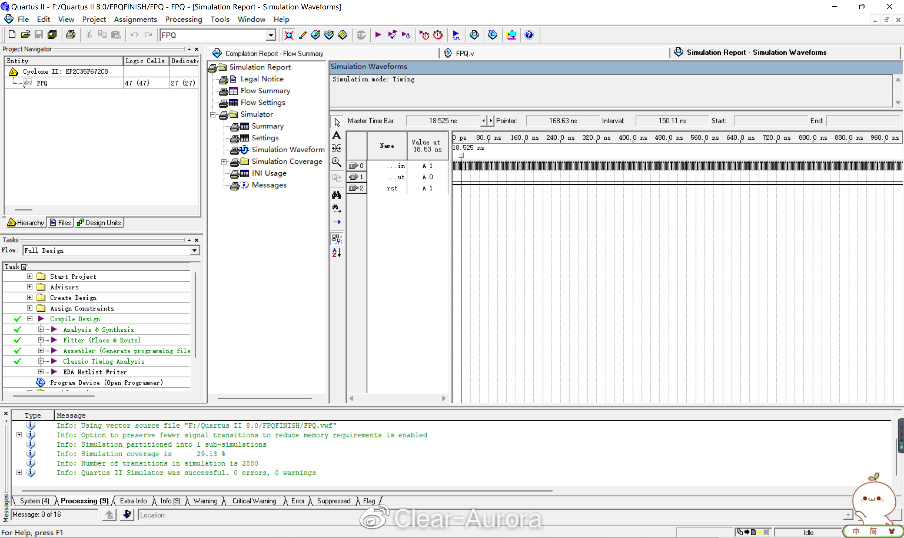
Task: Open the FPQ project name dropdown
Action: 270,35
